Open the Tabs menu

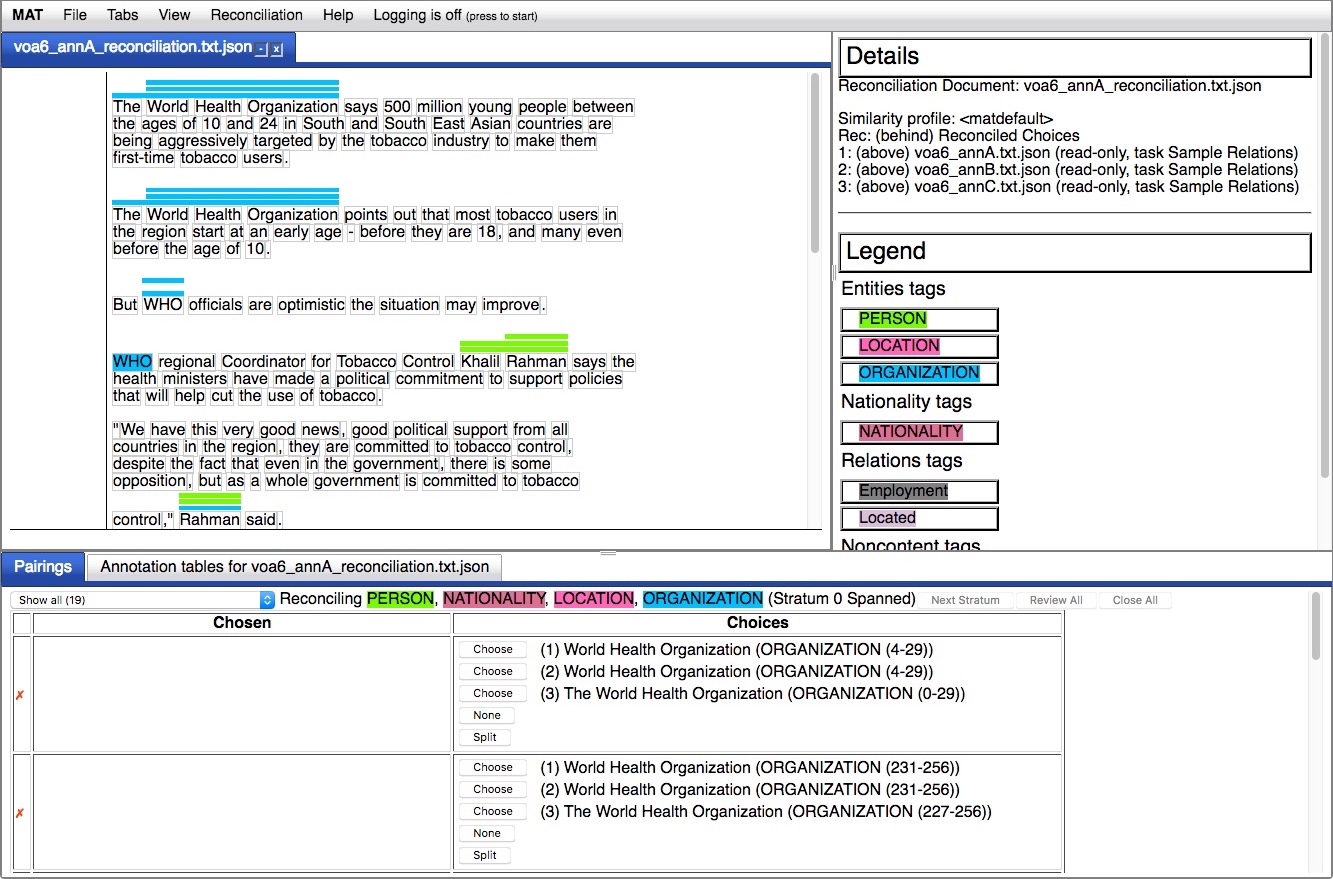click(x=123, y=15)
